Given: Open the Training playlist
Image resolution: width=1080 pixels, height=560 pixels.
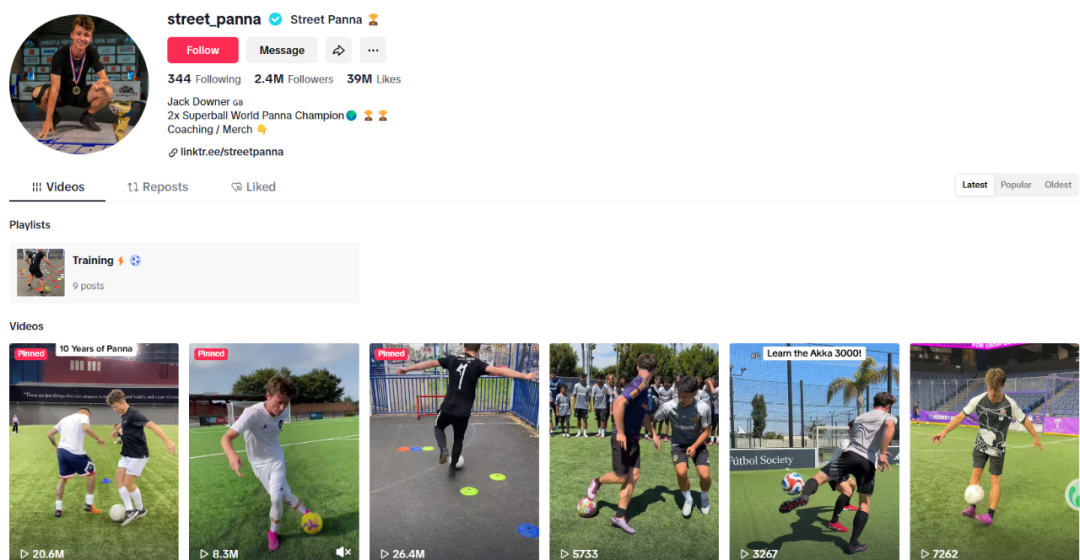Looking at the screenshot, I should (x=185, y=273).
